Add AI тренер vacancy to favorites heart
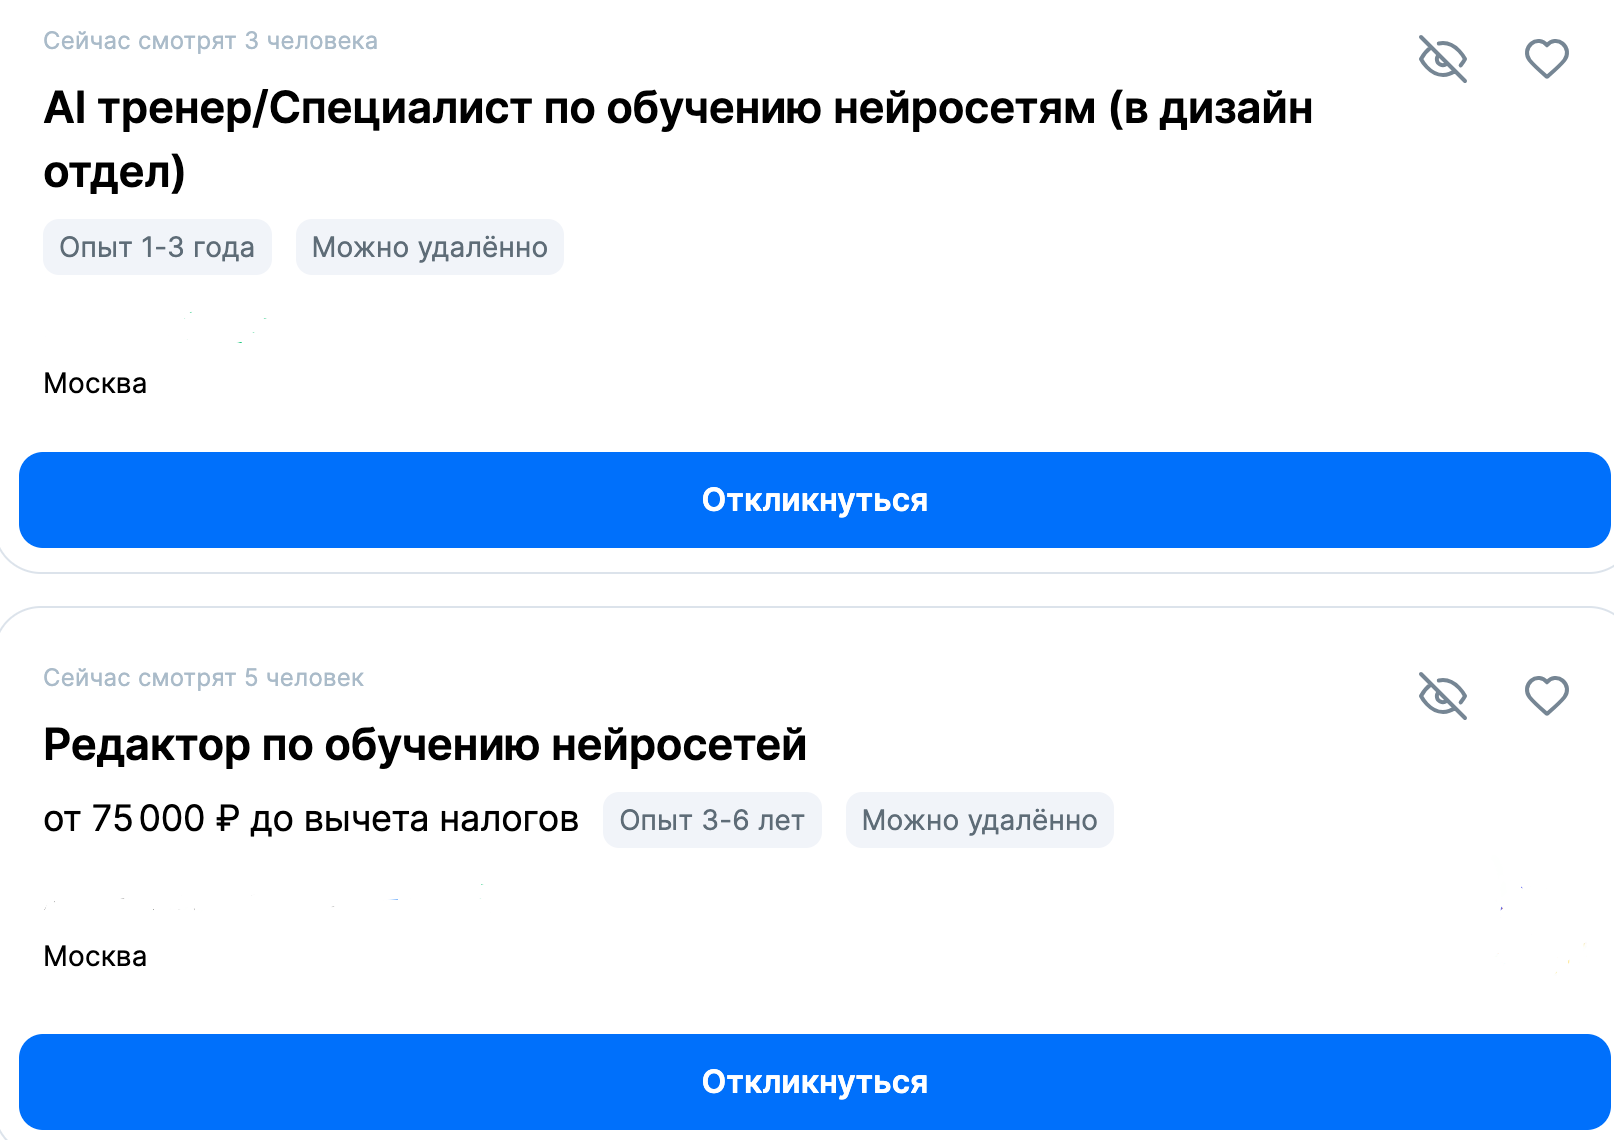Viewport: 1614px width, 1140px height. (1546, 59)
